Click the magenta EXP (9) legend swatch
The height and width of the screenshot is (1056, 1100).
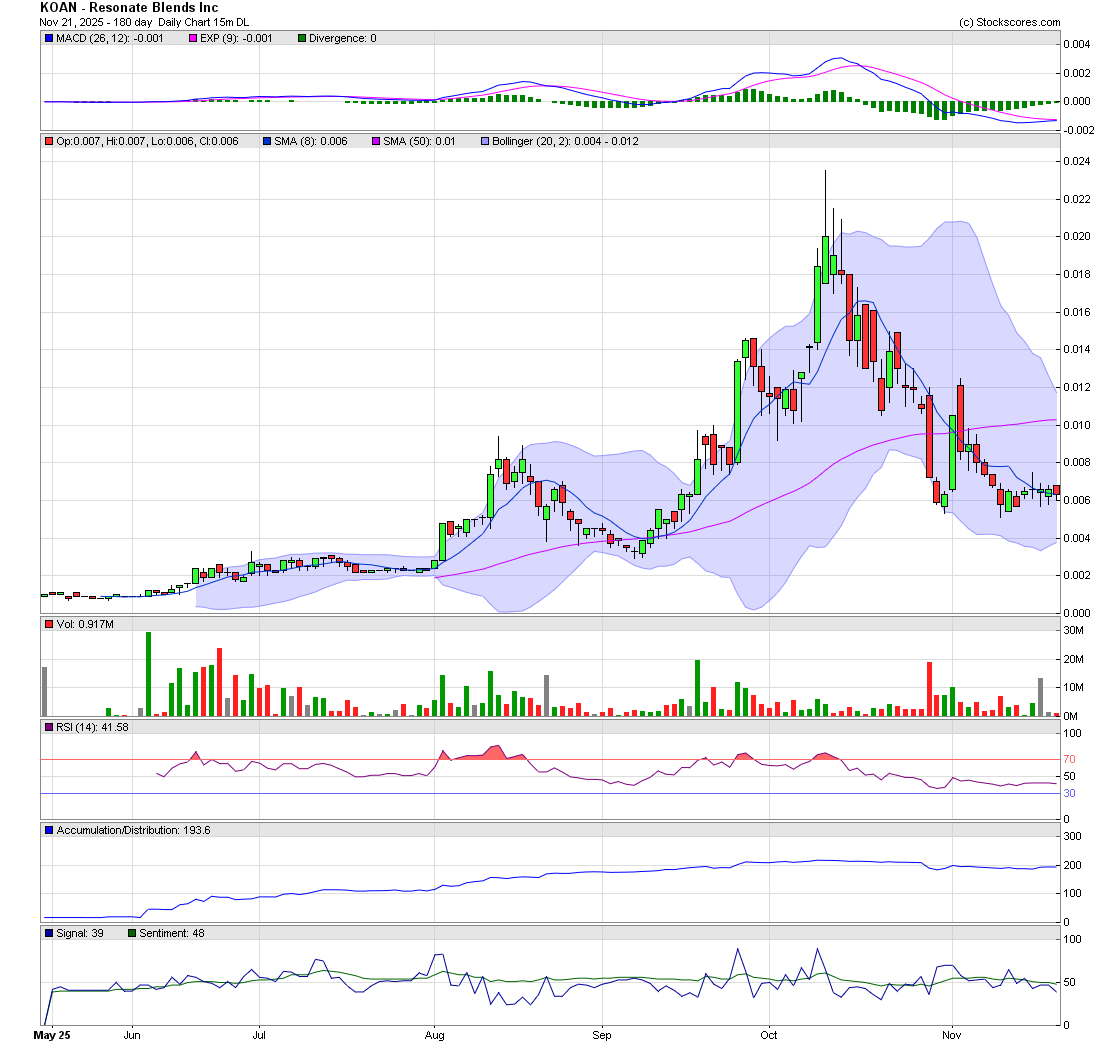(193, 39)
